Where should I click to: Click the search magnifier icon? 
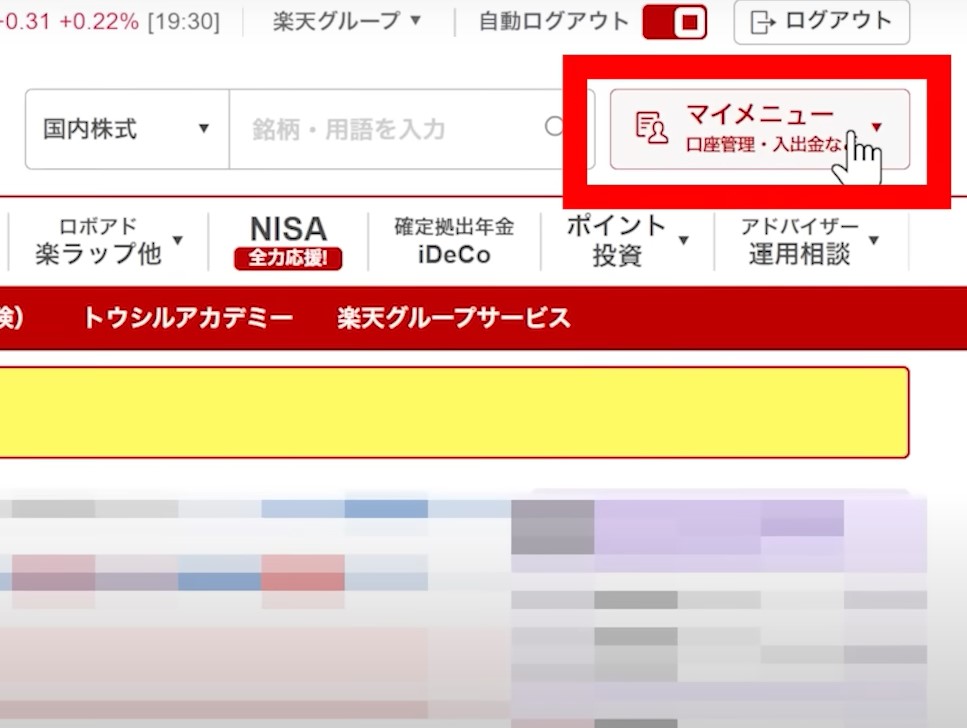pyautogui.click(x=554, y=126)
